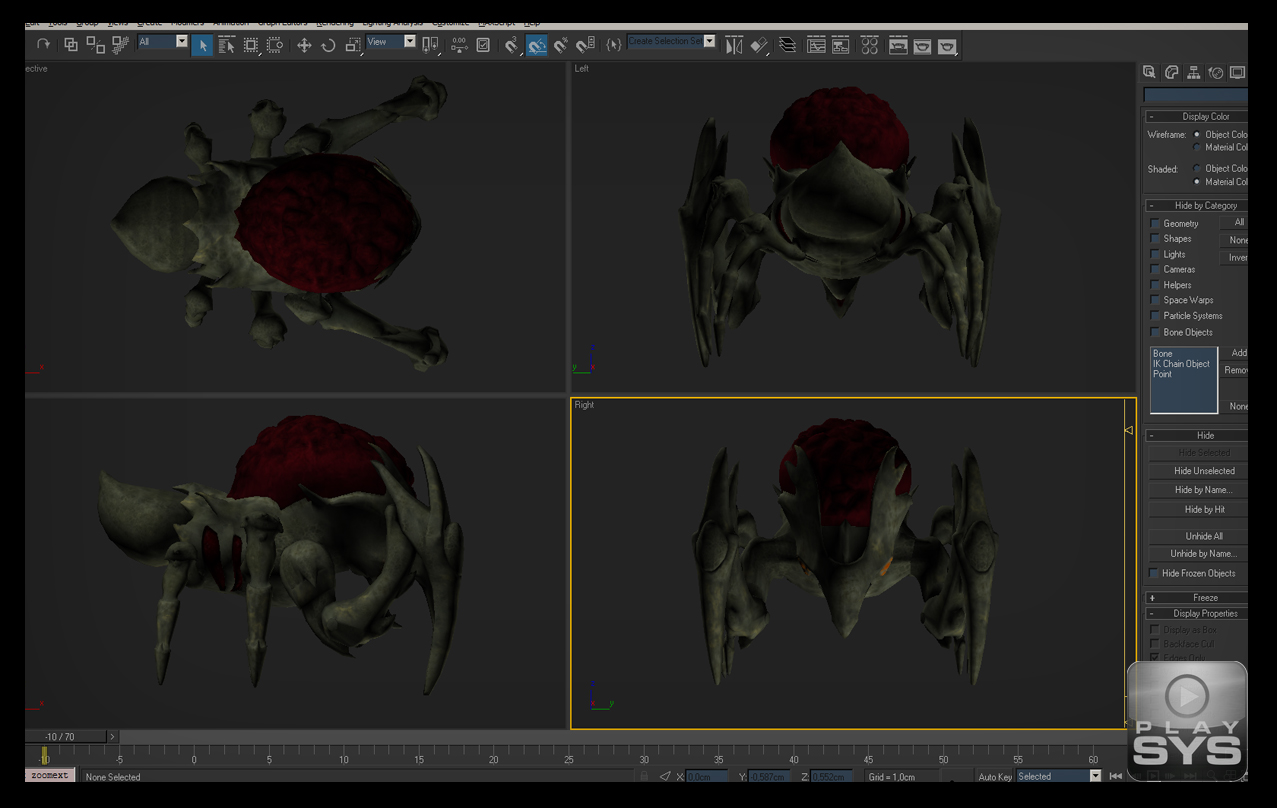Click the Bind to Space Warp icon
1277x808 pixels.
point(120,44)
